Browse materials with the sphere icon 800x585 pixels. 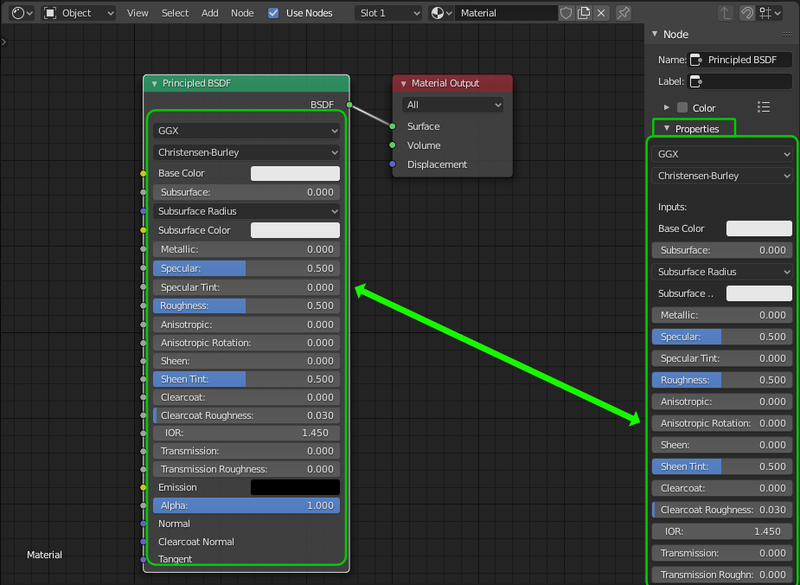pyautogui.click(x=441, y=13)
